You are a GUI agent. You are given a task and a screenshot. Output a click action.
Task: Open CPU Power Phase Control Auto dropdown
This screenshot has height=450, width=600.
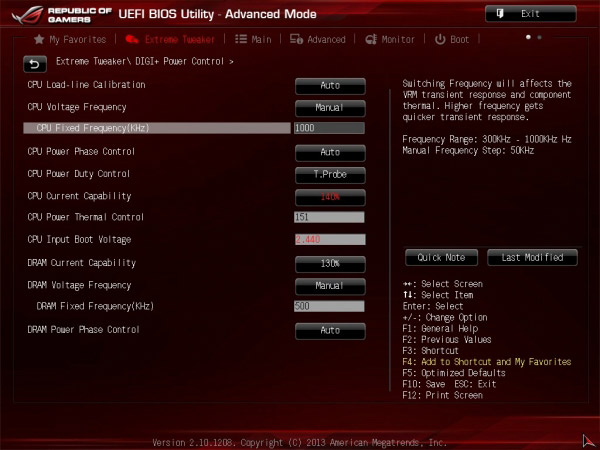(x=330, y=152)
